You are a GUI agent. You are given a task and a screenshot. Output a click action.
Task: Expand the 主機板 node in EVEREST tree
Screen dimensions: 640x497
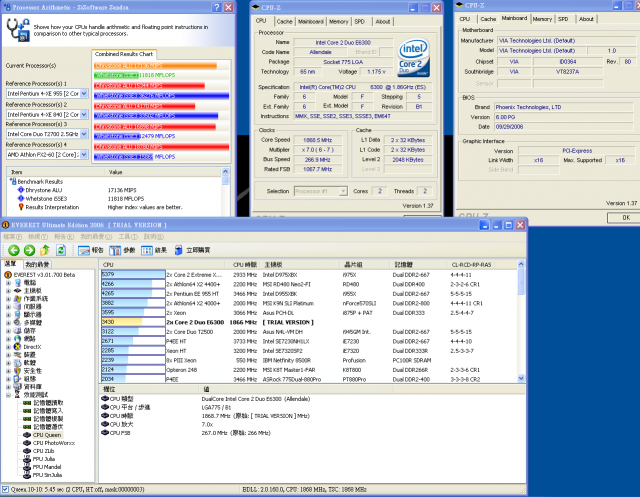click(8, 291)
